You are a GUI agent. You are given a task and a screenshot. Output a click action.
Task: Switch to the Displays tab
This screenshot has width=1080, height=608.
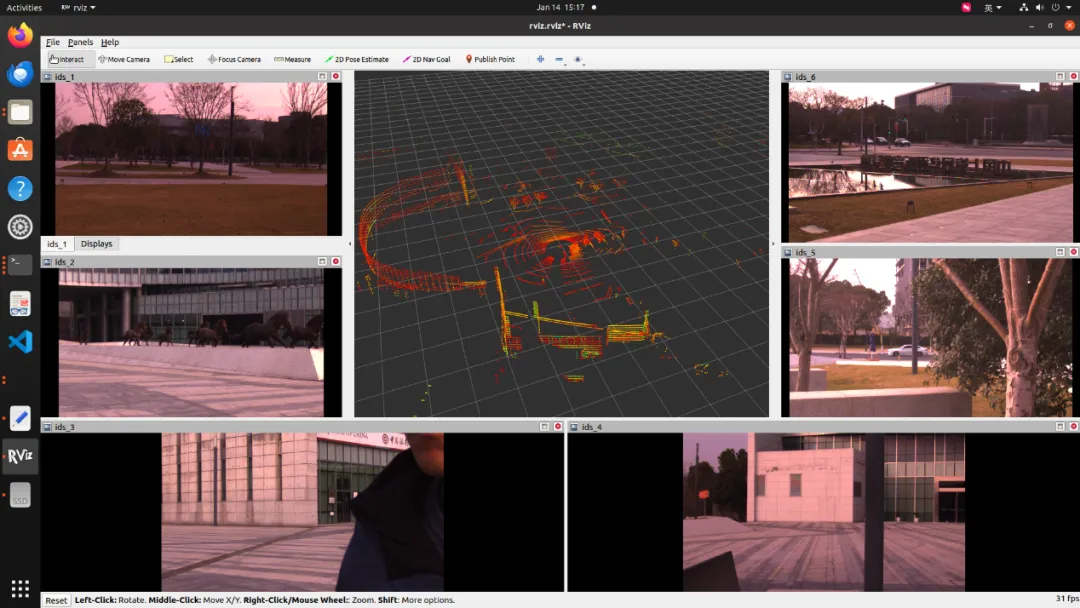point(96,244)
